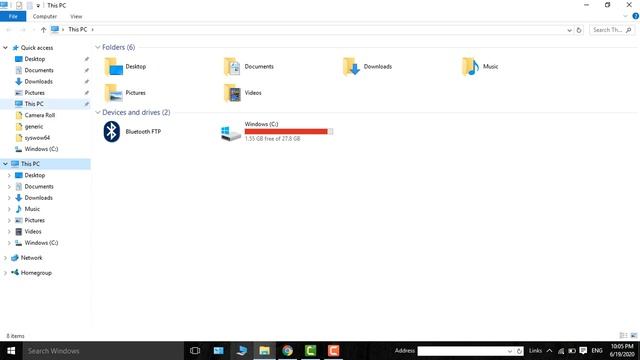The image size is (640, 360).
Task: Select Windows (C:) under This PC tree
Action: [x=41, y=243]
